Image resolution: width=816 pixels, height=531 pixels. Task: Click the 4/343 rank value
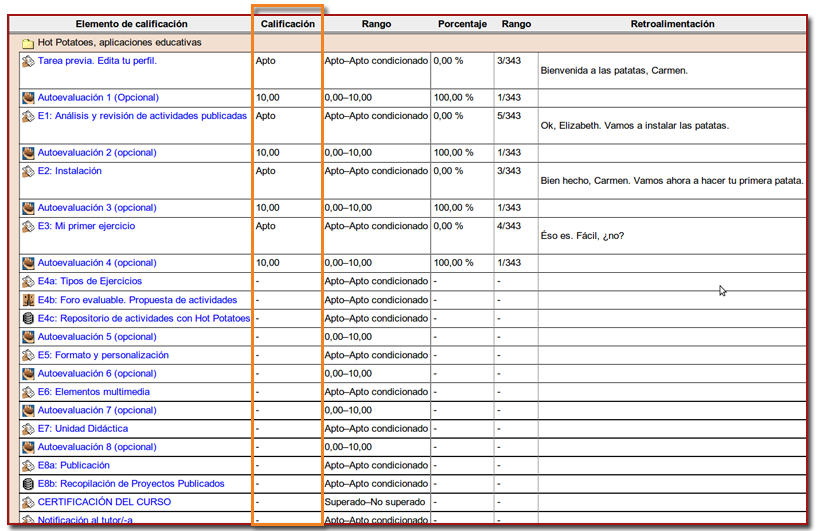coord(508,226)
